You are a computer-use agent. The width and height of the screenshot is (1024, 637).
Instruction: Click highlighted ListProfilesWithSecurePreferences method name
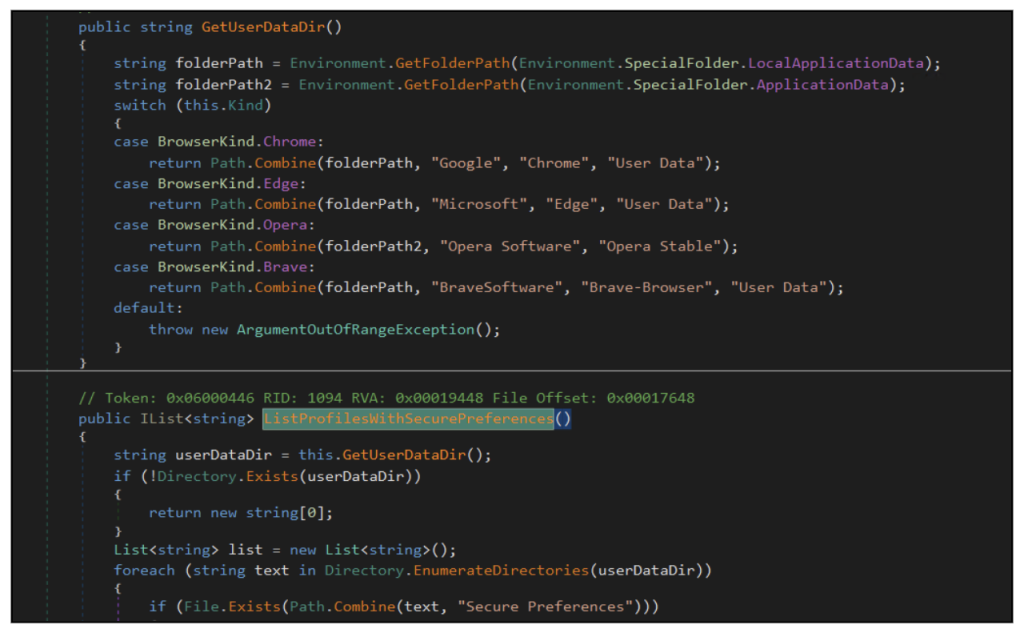408,419
